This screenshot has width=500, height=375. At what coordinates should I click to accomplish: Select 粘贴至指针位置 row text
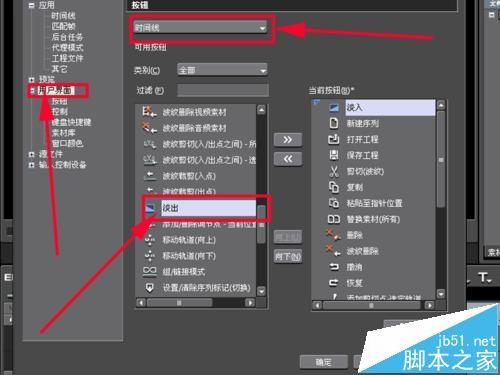[x=374, y=203]
